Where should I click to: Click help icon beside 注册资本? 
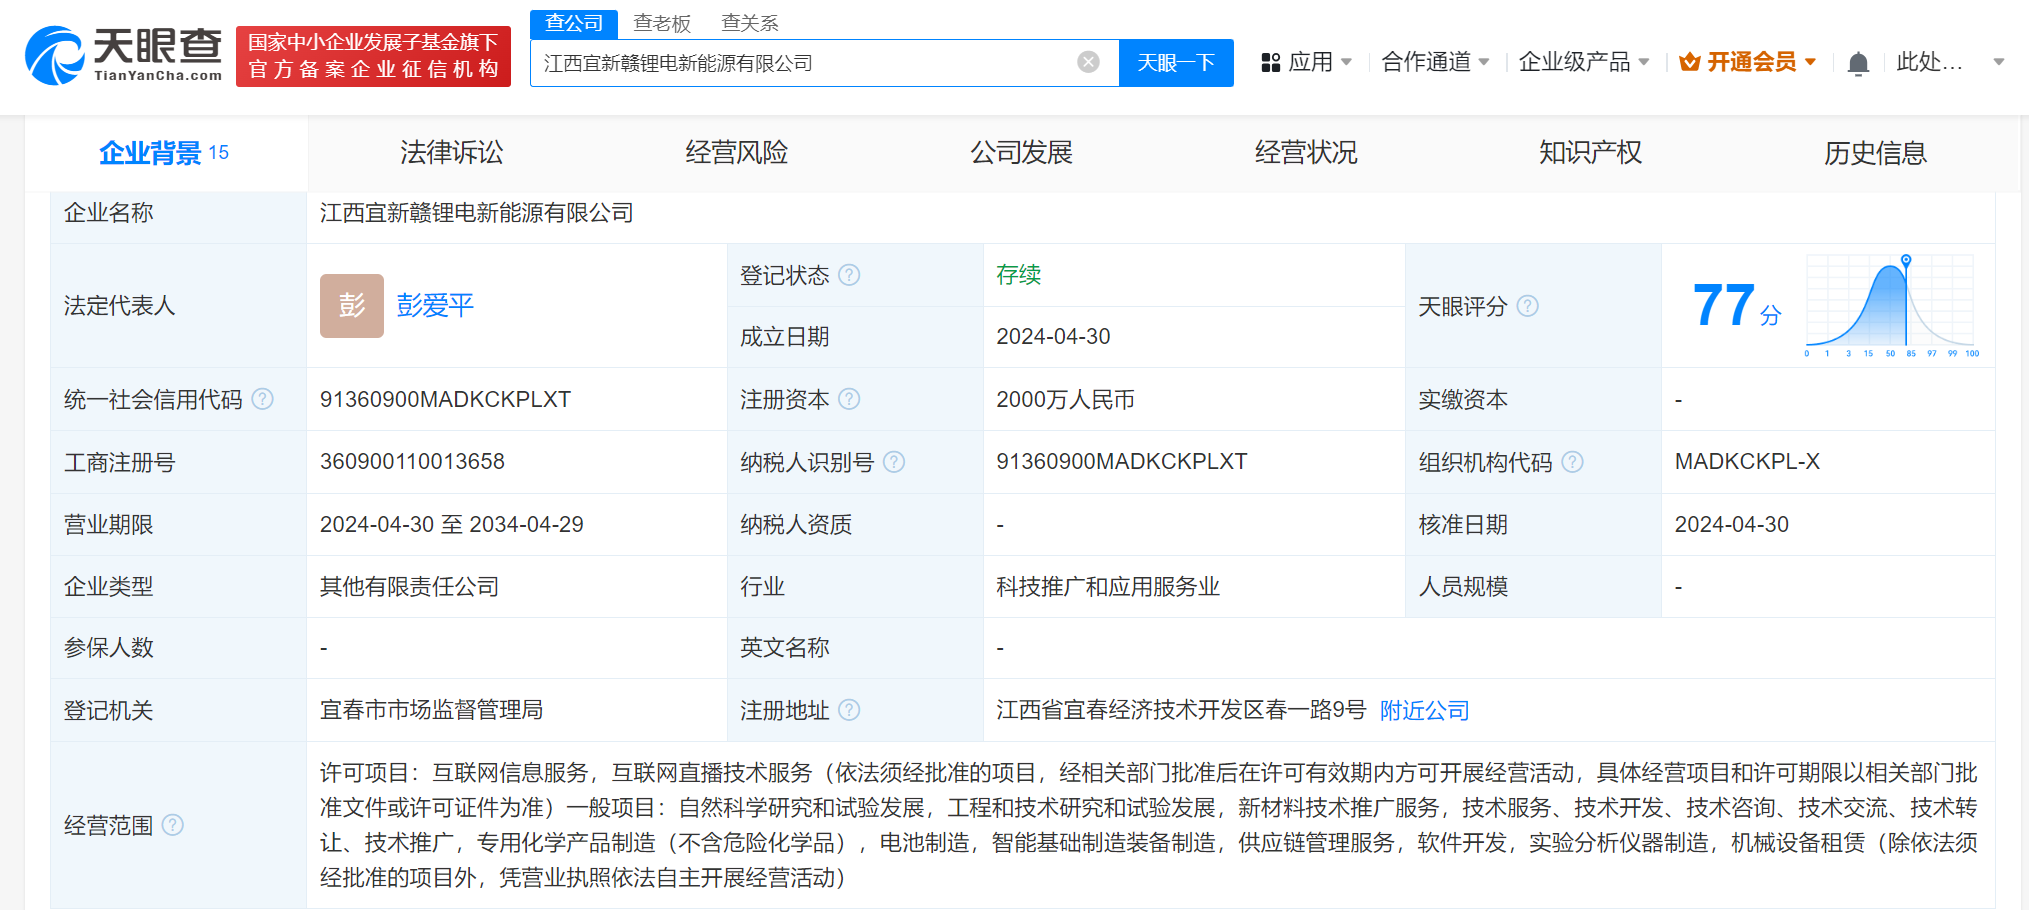click(x=849, y=399)
